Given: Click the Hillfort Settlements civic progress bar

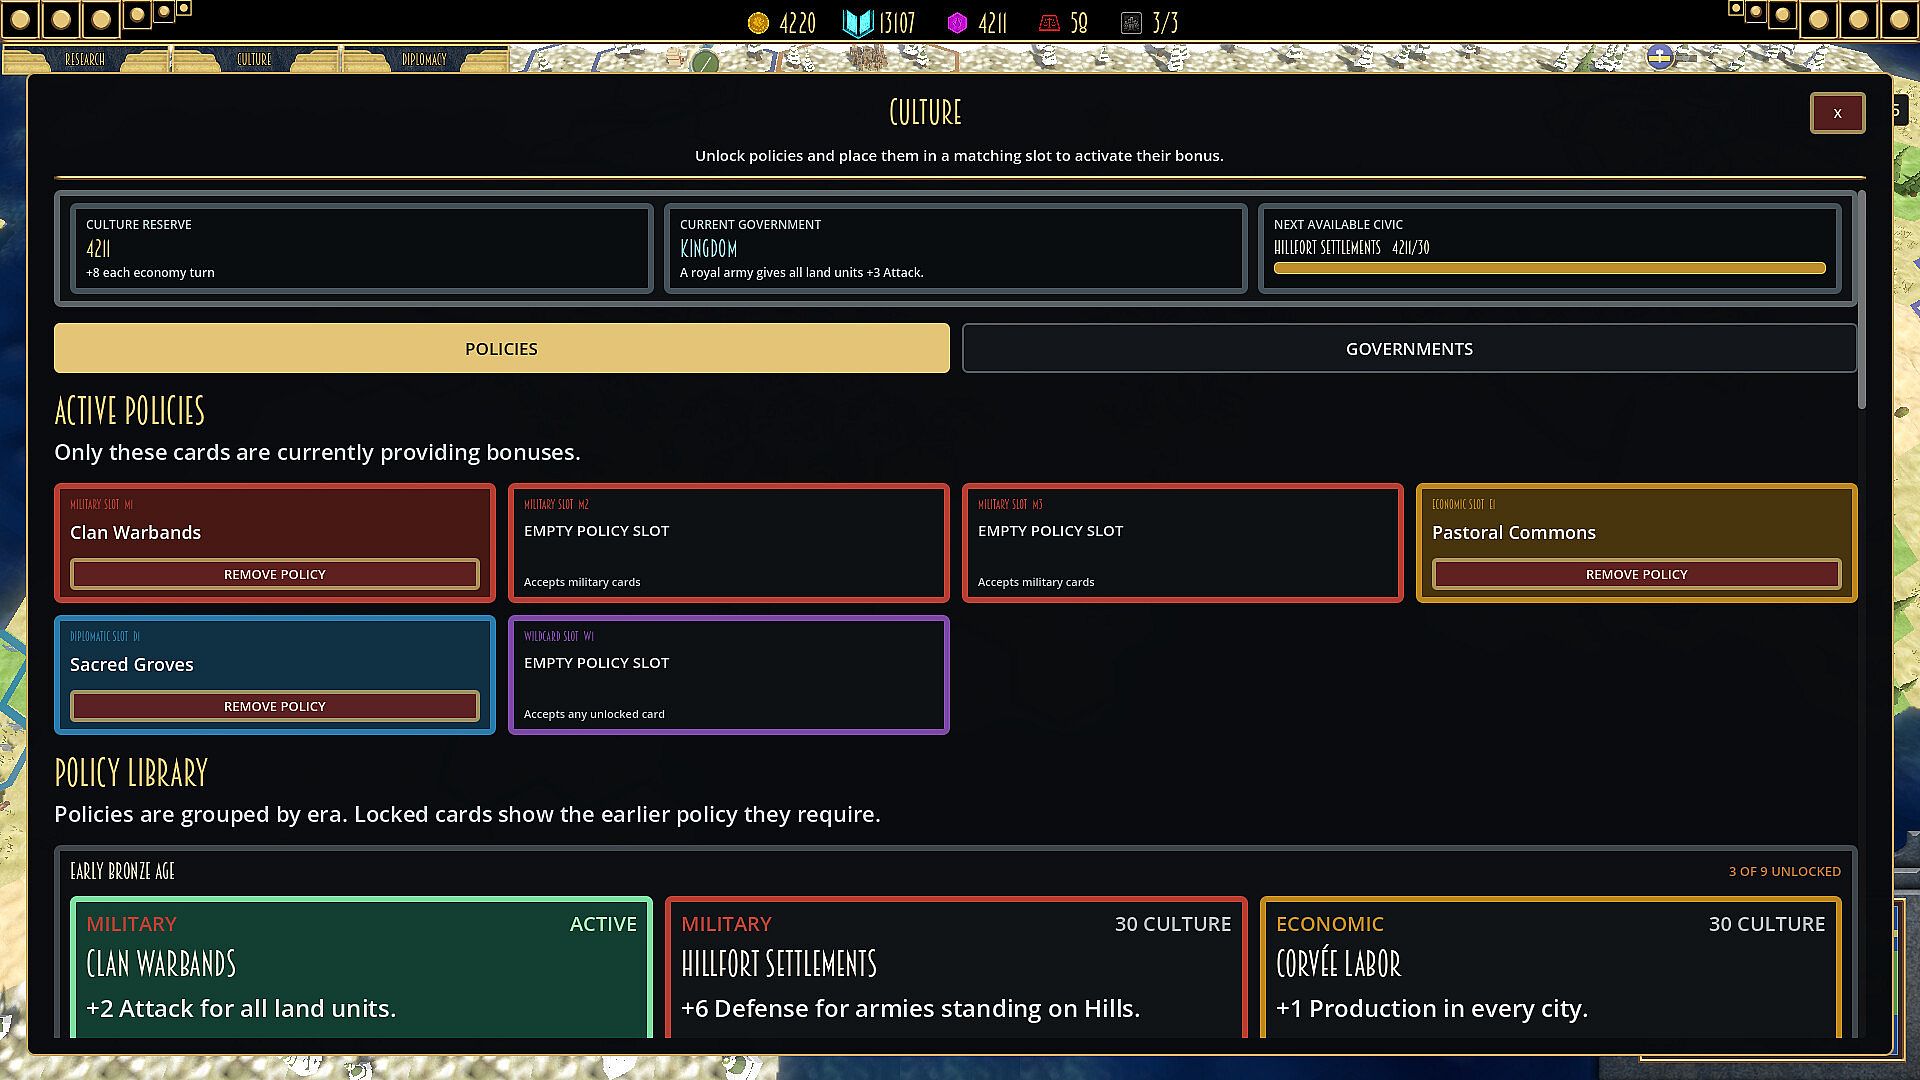Looking at the screenshot, I should pos(1549,268).
